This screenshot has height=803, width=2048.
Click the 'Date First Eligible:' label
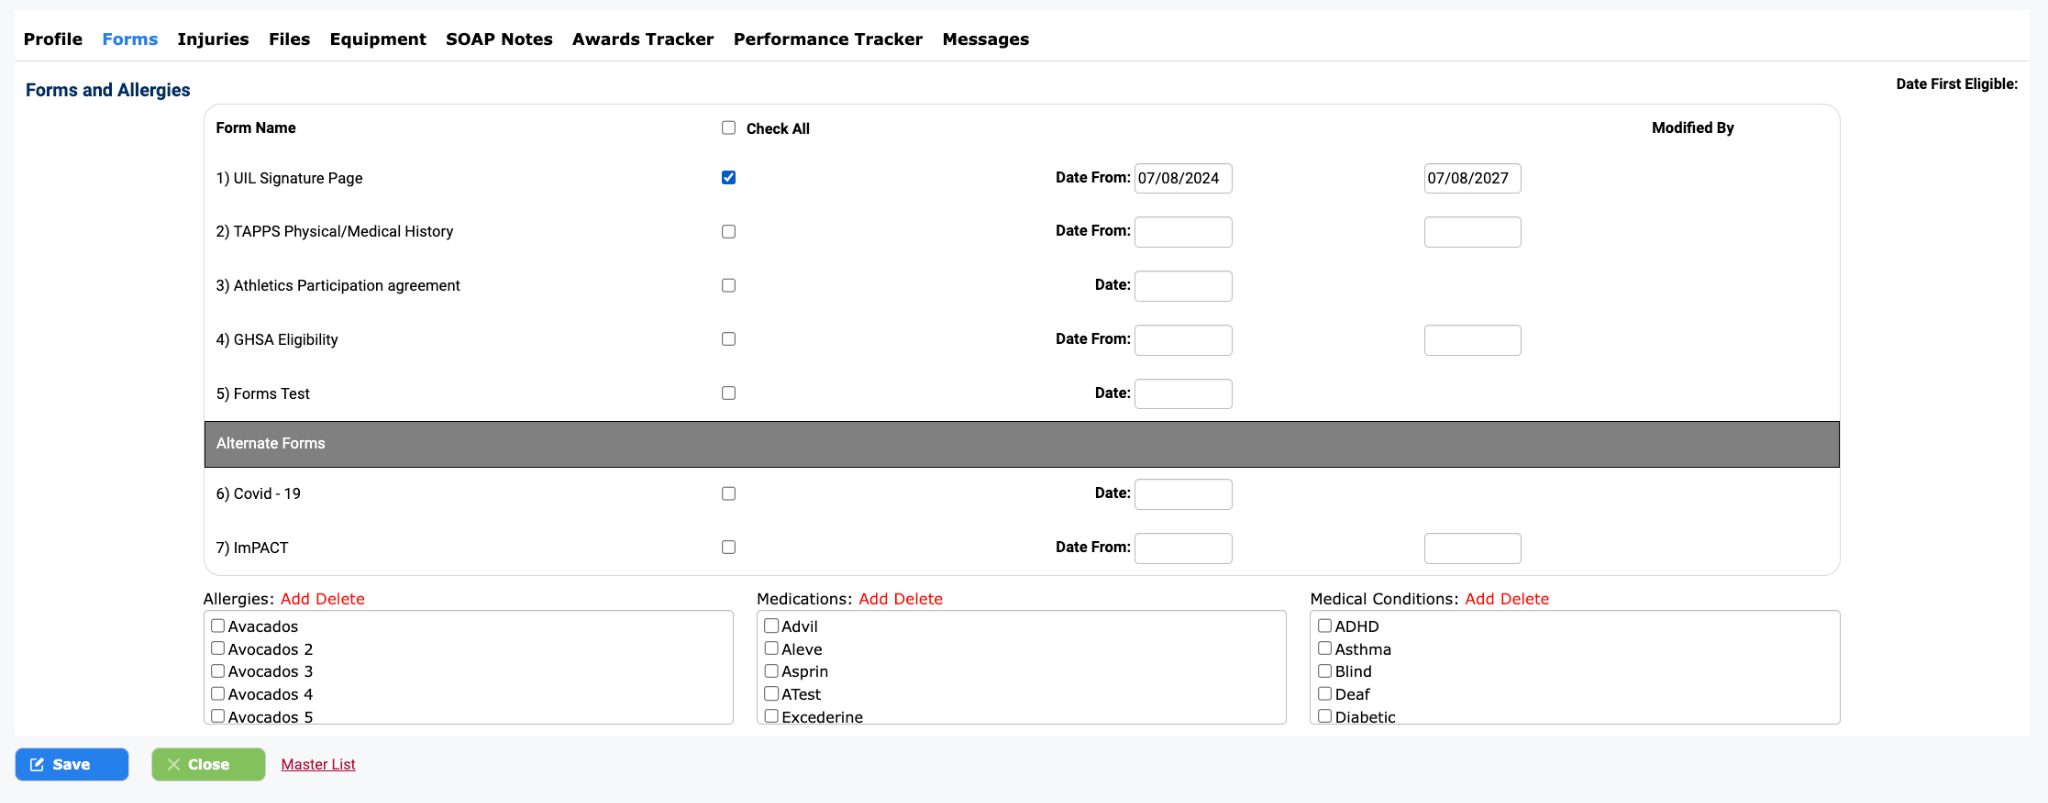click(x=1956, y=84)
